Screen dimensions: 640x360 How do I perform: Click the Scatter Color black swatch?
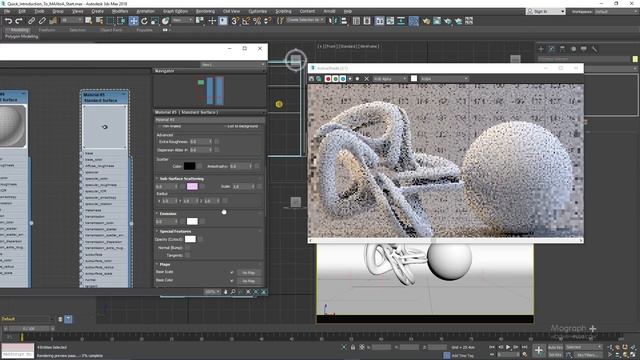pos(189,166)
